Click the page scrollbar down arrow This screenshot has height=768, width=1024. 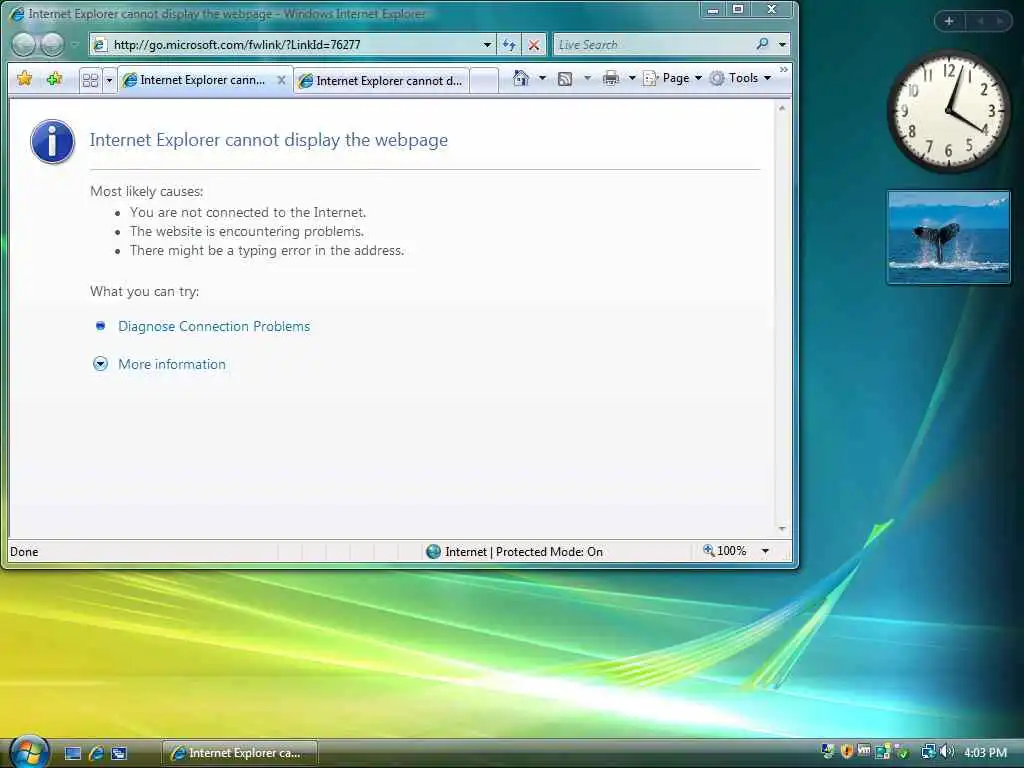[x=782, y=528]
